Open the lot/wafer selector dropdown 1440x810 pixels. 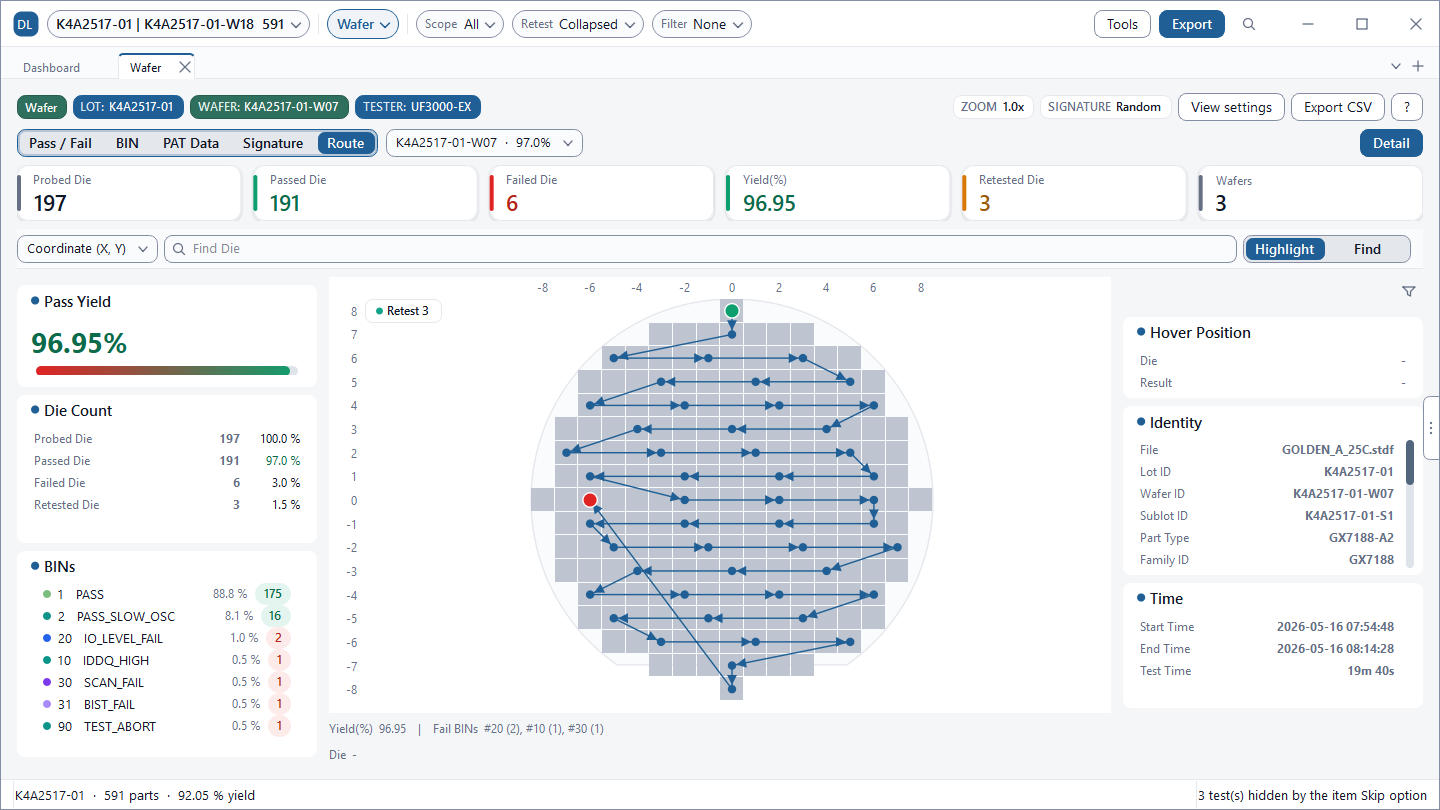(179, 24)
